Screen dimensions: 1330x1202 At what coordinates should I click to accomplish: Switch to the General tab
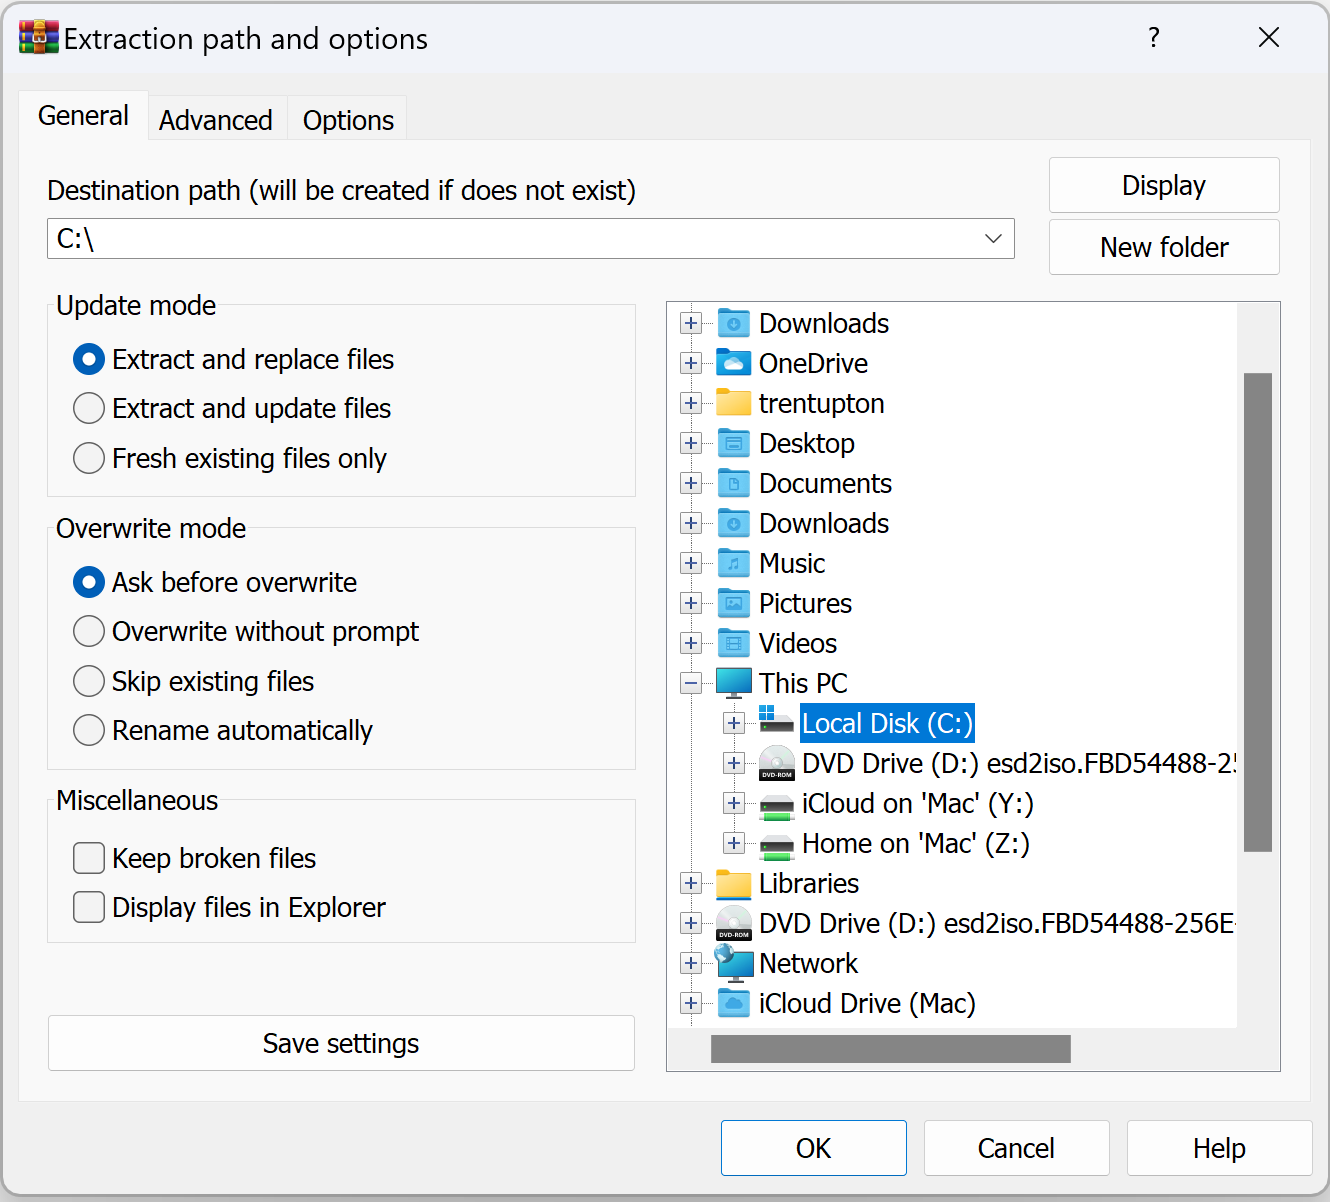coord(83,116)
